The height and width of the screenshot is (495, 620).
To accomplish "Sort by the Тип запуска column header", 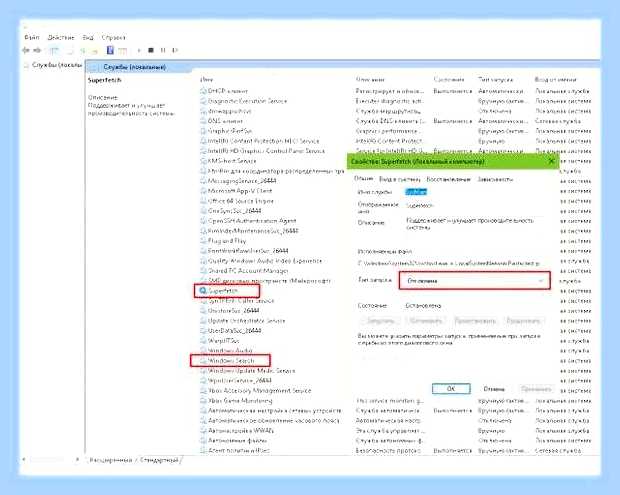I will [x=495, y=79].
